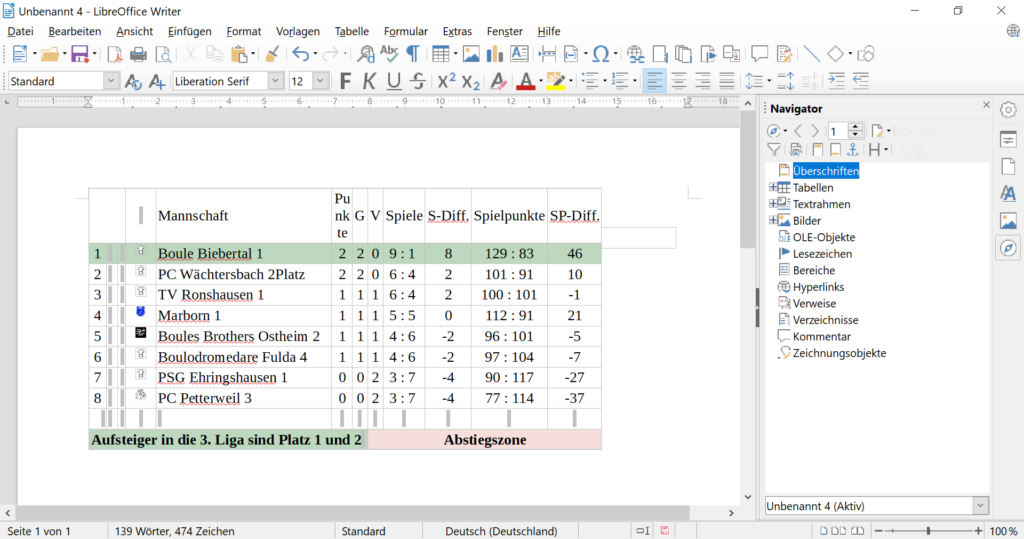This screenshot has height=539, width=1024.
Task: Click the Save document icon
Action: 80,54
